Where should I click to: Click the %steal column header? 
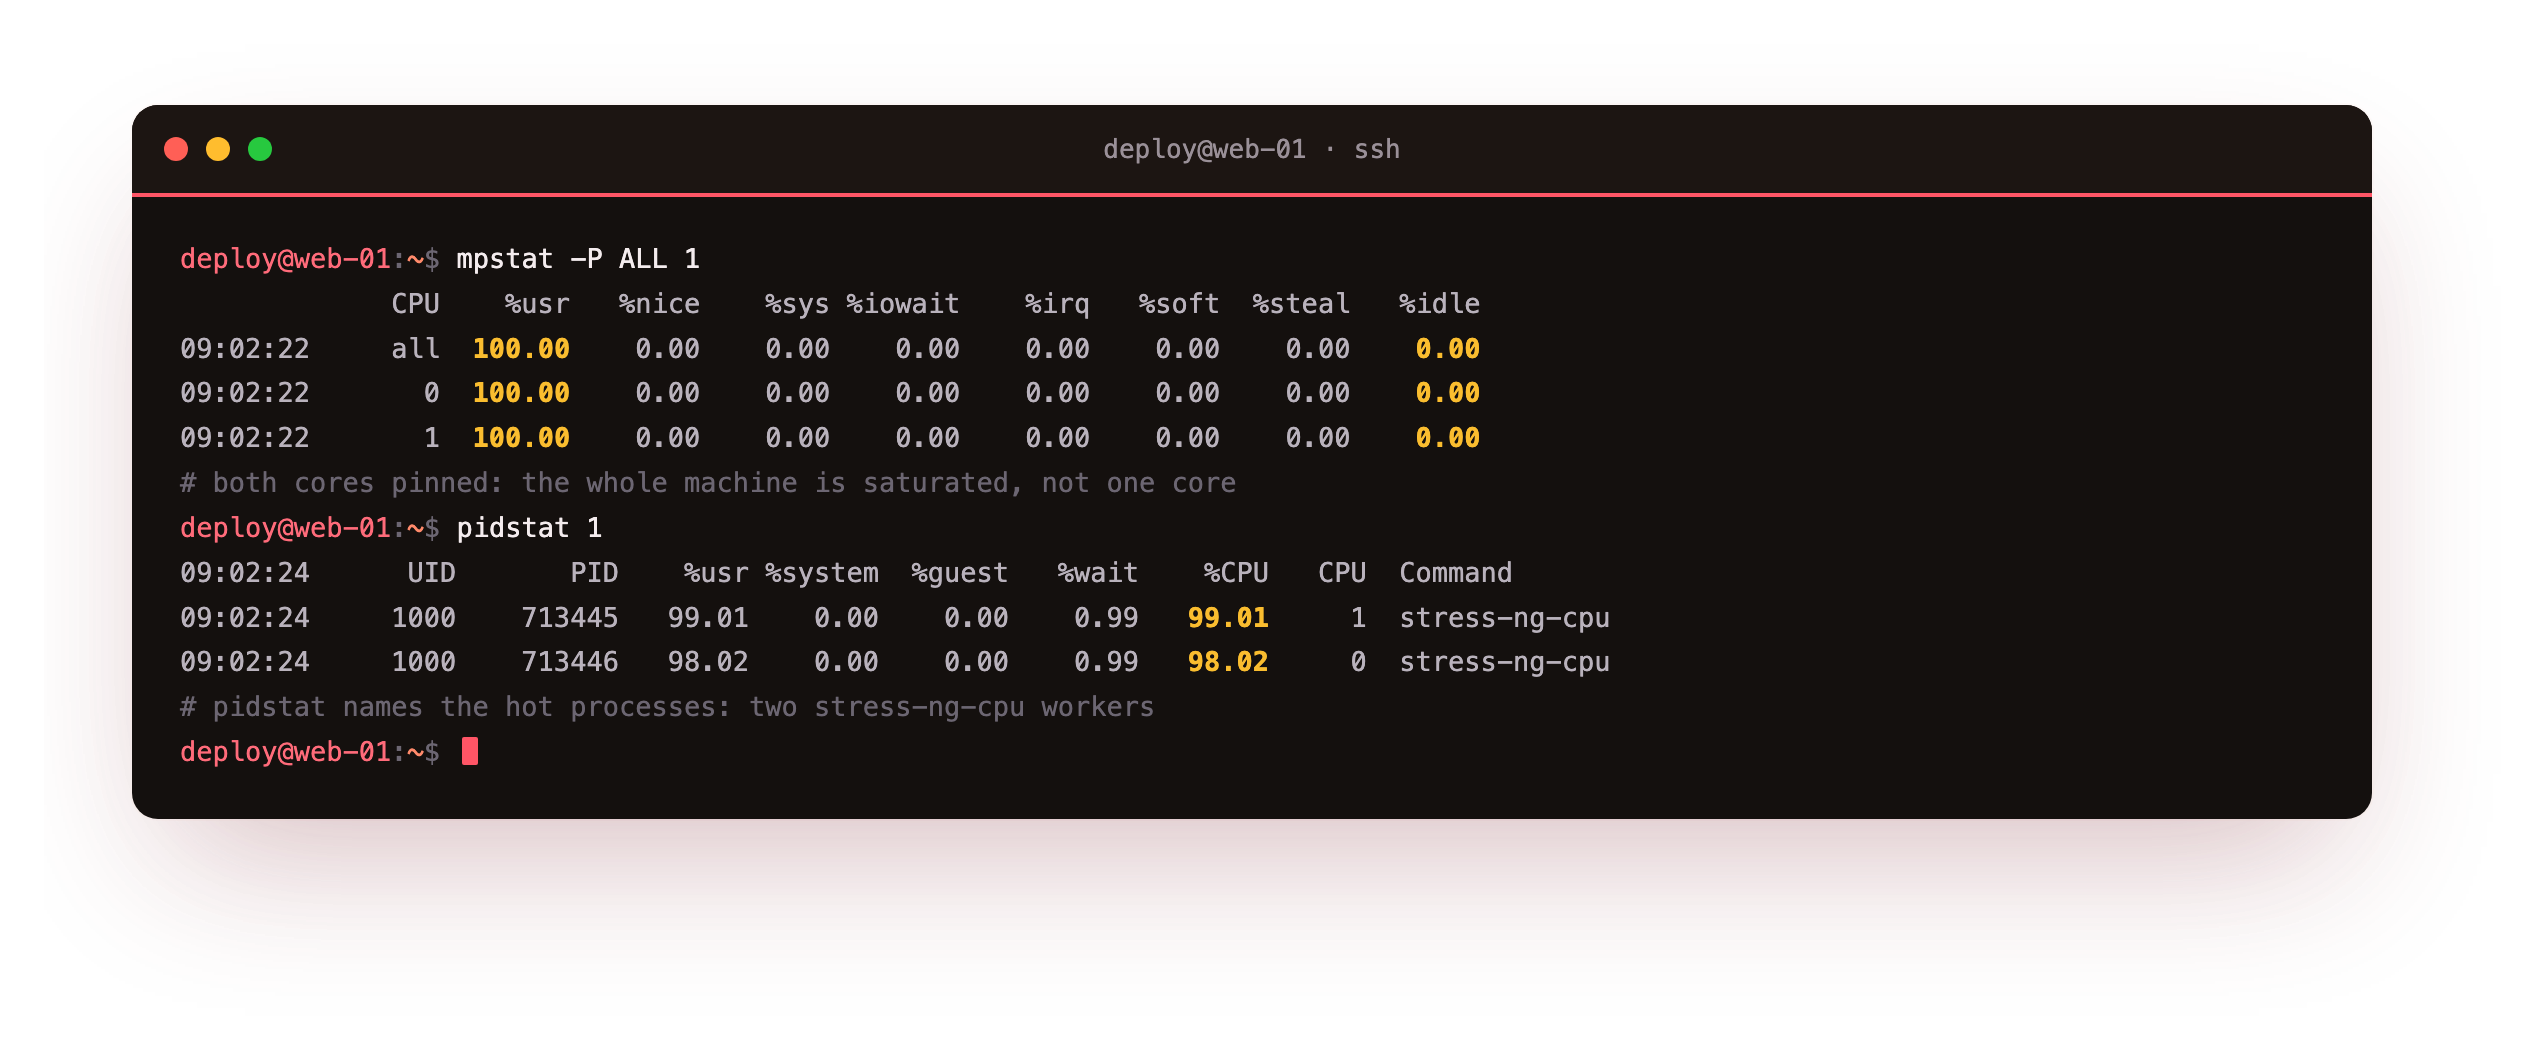(x=1301, y=304)
